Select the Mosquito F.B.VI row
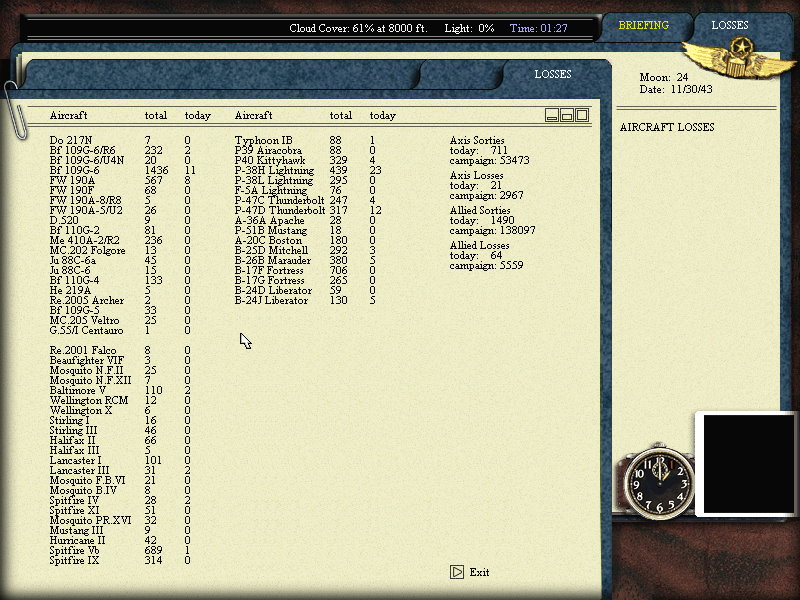The image size is (800, 600). (120, 481)
